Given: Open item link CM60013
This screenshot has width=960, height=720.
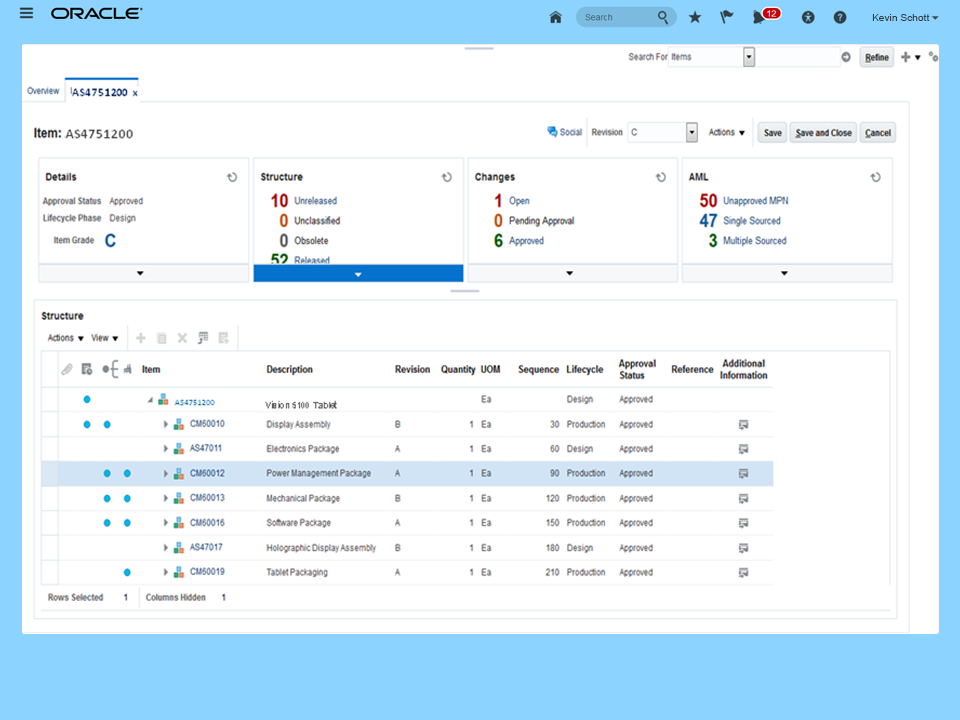Looking at the screenshot, I should pos(207,498).
